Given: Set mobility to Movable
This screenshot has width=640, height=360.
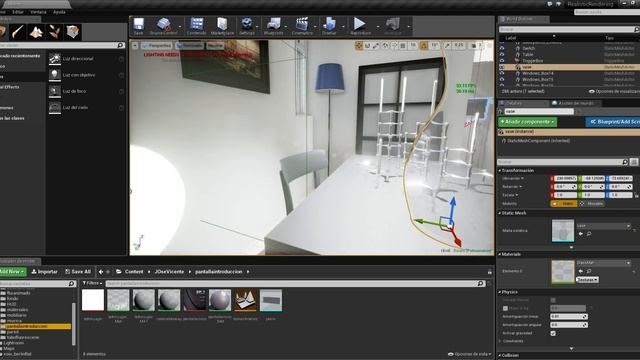Looking at the screenshot, I should [x=592, y=204].
